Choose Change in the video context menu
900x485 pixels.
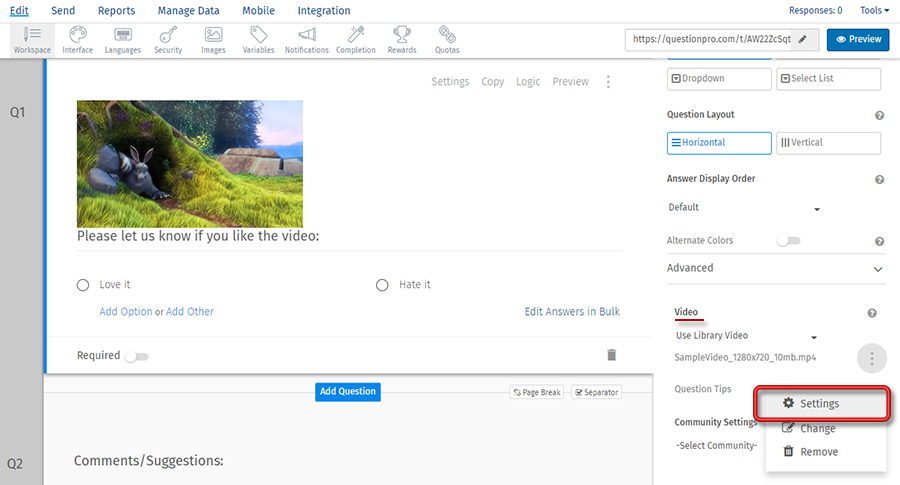tap(825, 428)
